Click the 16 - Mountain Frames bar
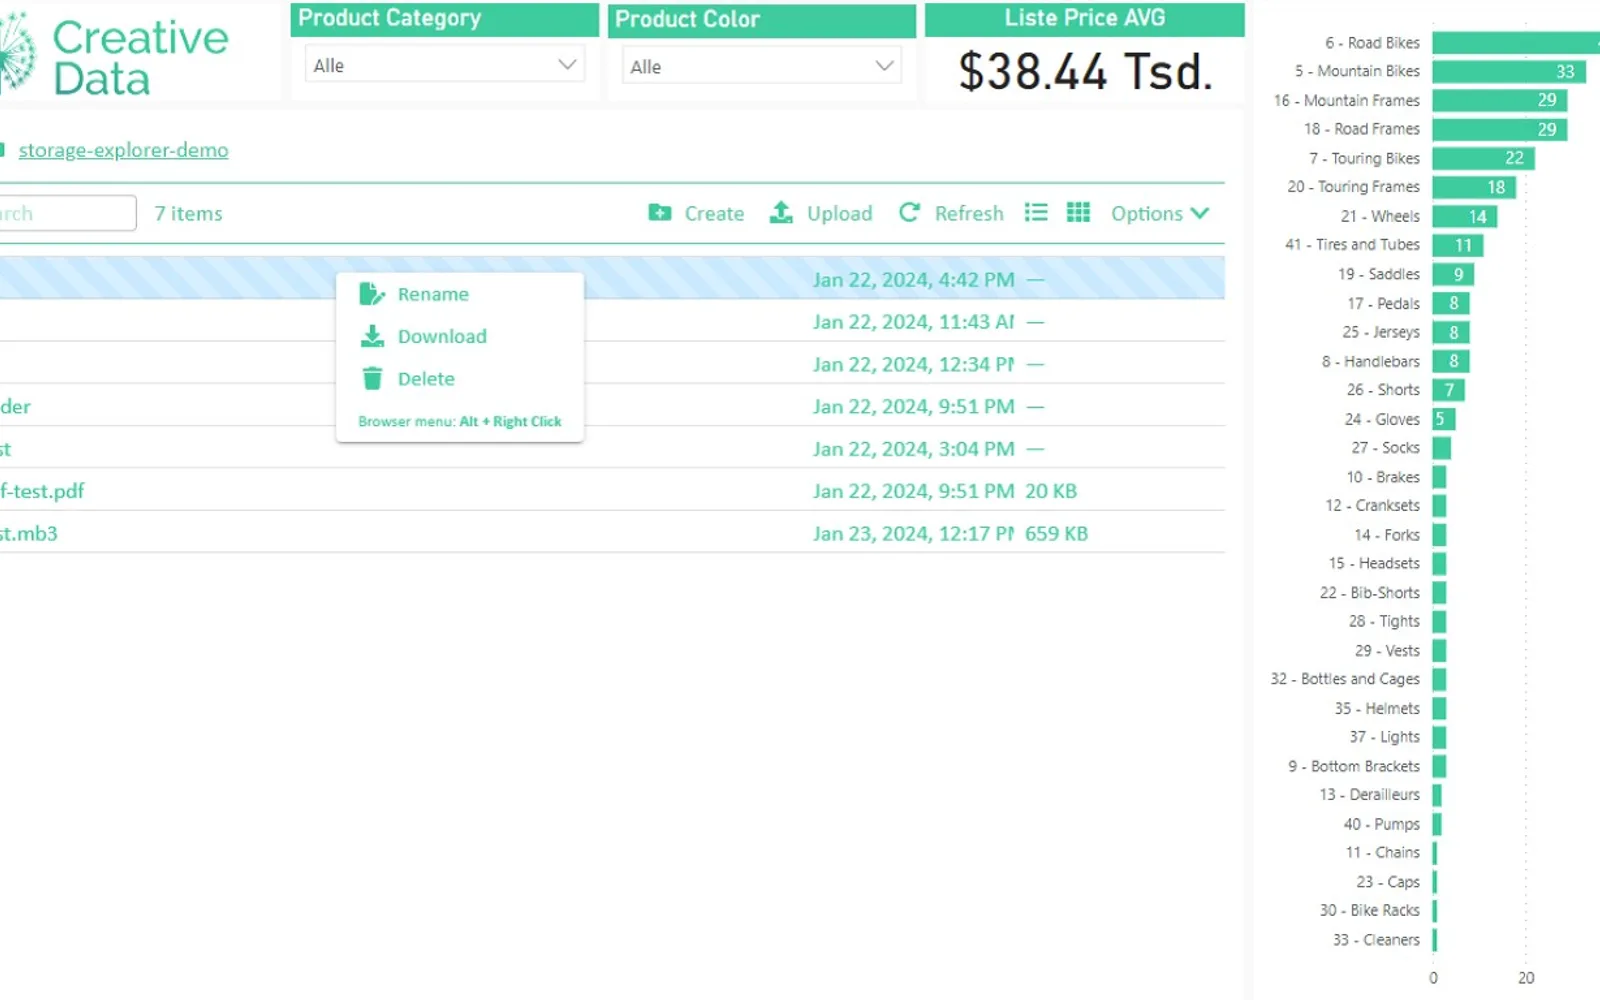The height and width of the screenshot is (1000, 1600). point(1499,100)
